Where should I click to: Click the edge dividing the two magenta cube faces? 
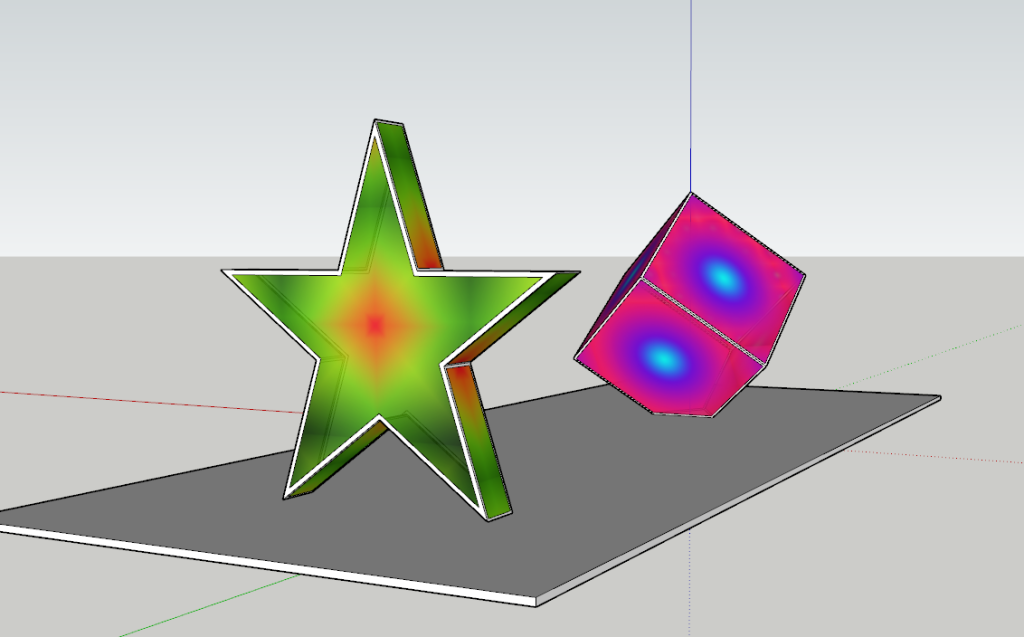click(x=702, y=319)
